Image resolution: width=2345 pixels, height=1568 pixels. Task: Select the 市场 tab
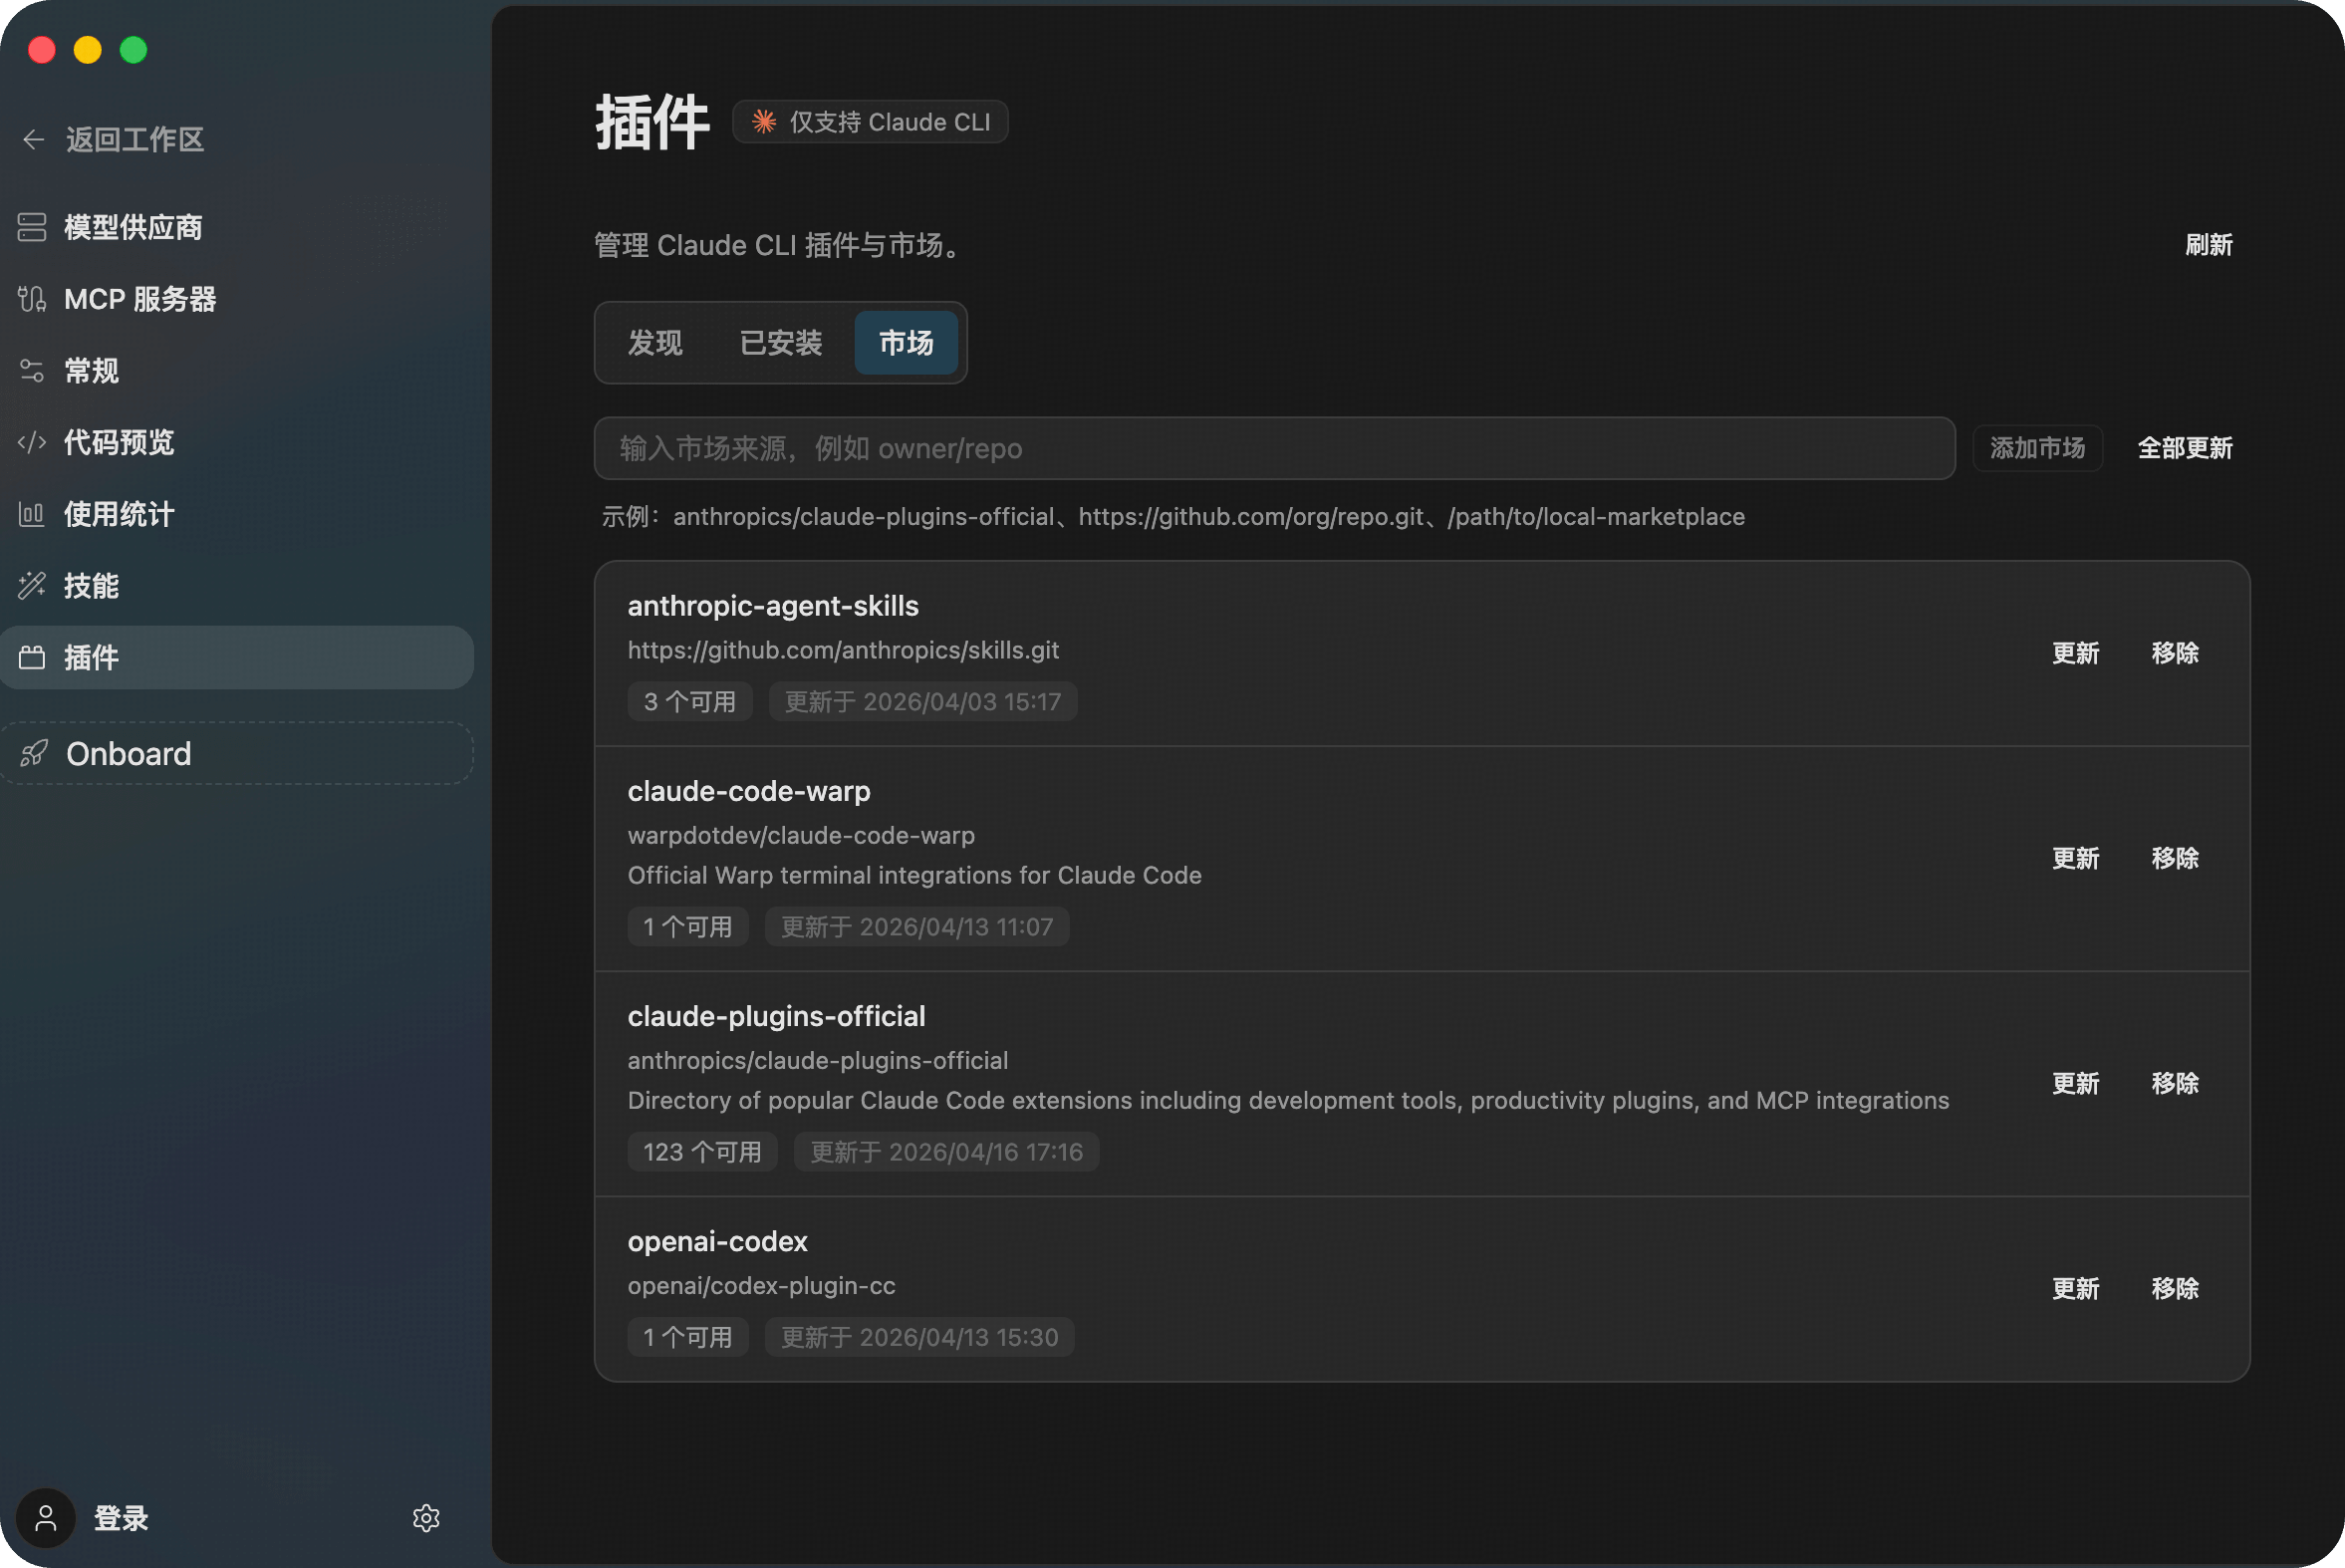click(906, 343)
